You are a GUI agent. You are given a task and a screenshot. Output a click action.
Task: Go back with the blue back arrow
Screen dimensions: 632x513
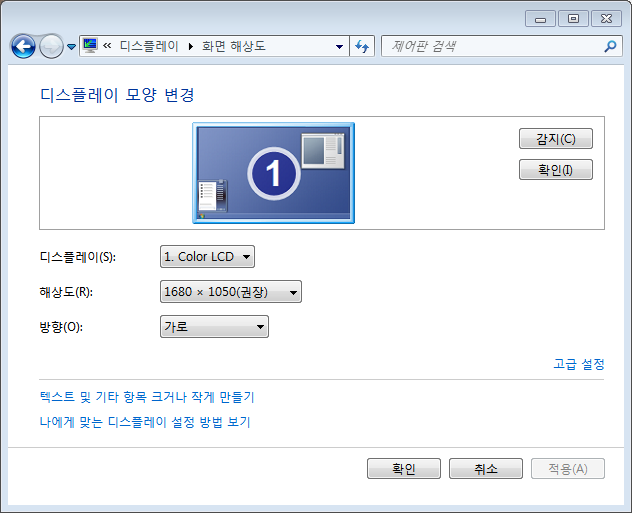tap(23, 46)
